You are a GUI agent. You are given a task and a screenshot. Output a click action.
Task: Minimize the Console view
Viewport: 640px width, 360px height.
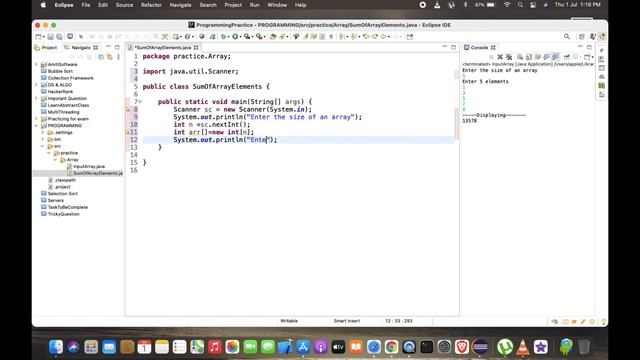(x=580, y=47)
